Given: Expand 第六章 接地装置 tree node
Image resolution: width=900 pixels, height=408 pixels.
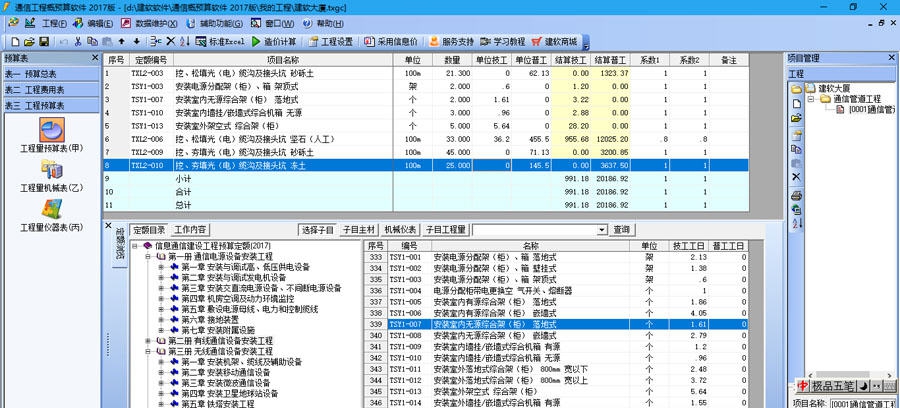Looking at the screenshot, I should point(161,320).
